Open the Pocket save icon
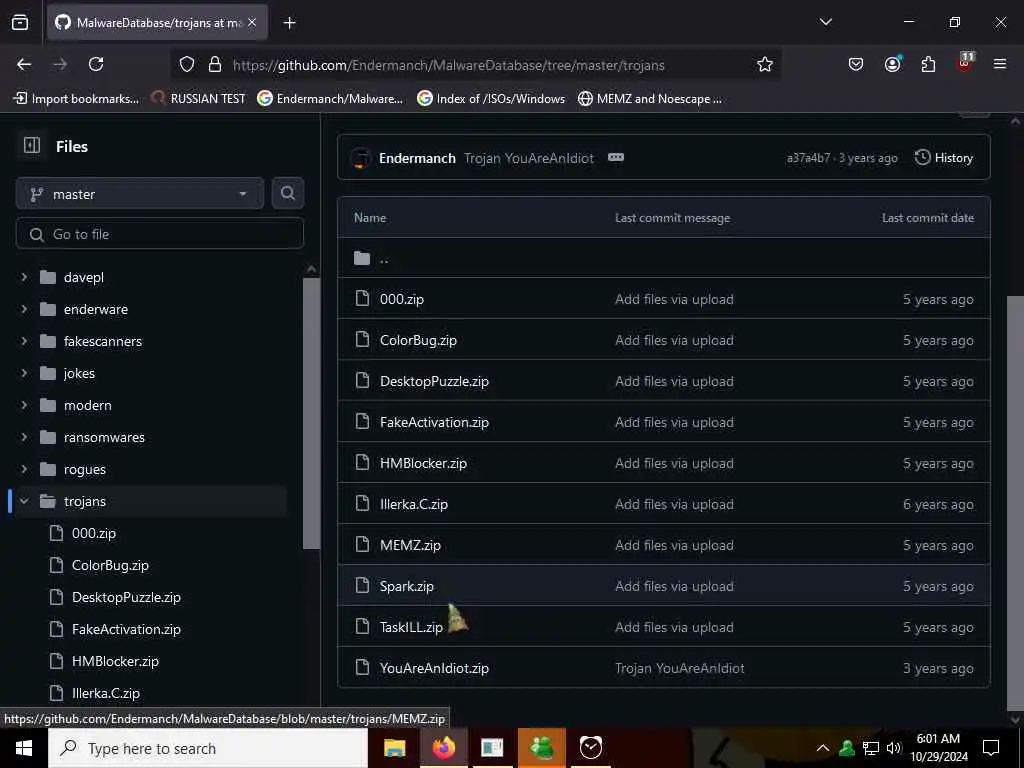1024x768 pixels. [x=856, y=64]
